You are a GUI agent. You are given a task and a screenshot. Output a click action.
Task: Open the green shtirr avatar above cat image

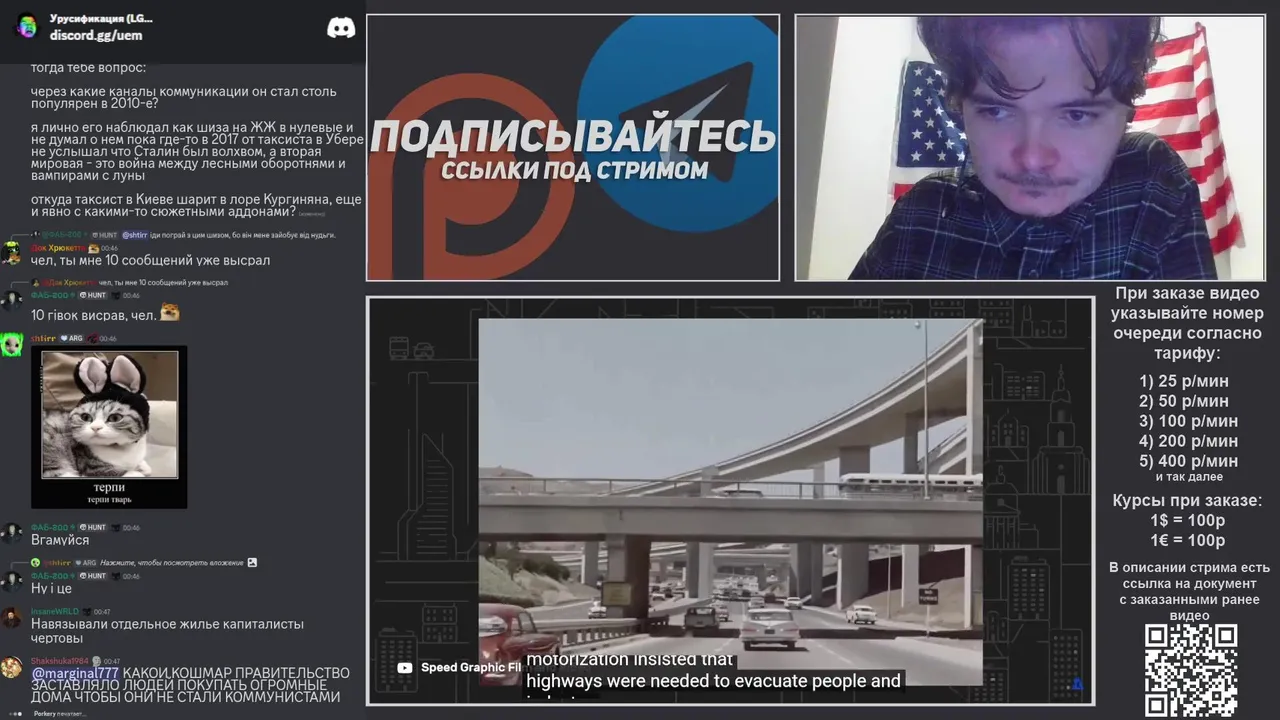[11, 344]
